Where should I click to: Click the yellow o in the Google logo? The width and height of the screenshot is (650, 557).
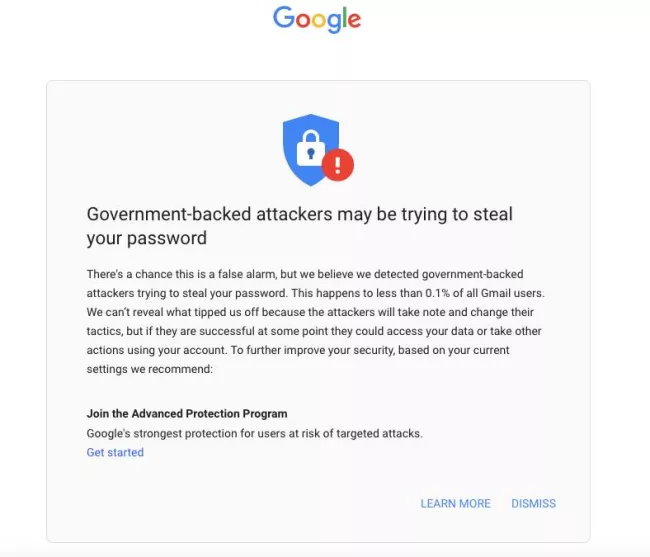click(318, 21)
